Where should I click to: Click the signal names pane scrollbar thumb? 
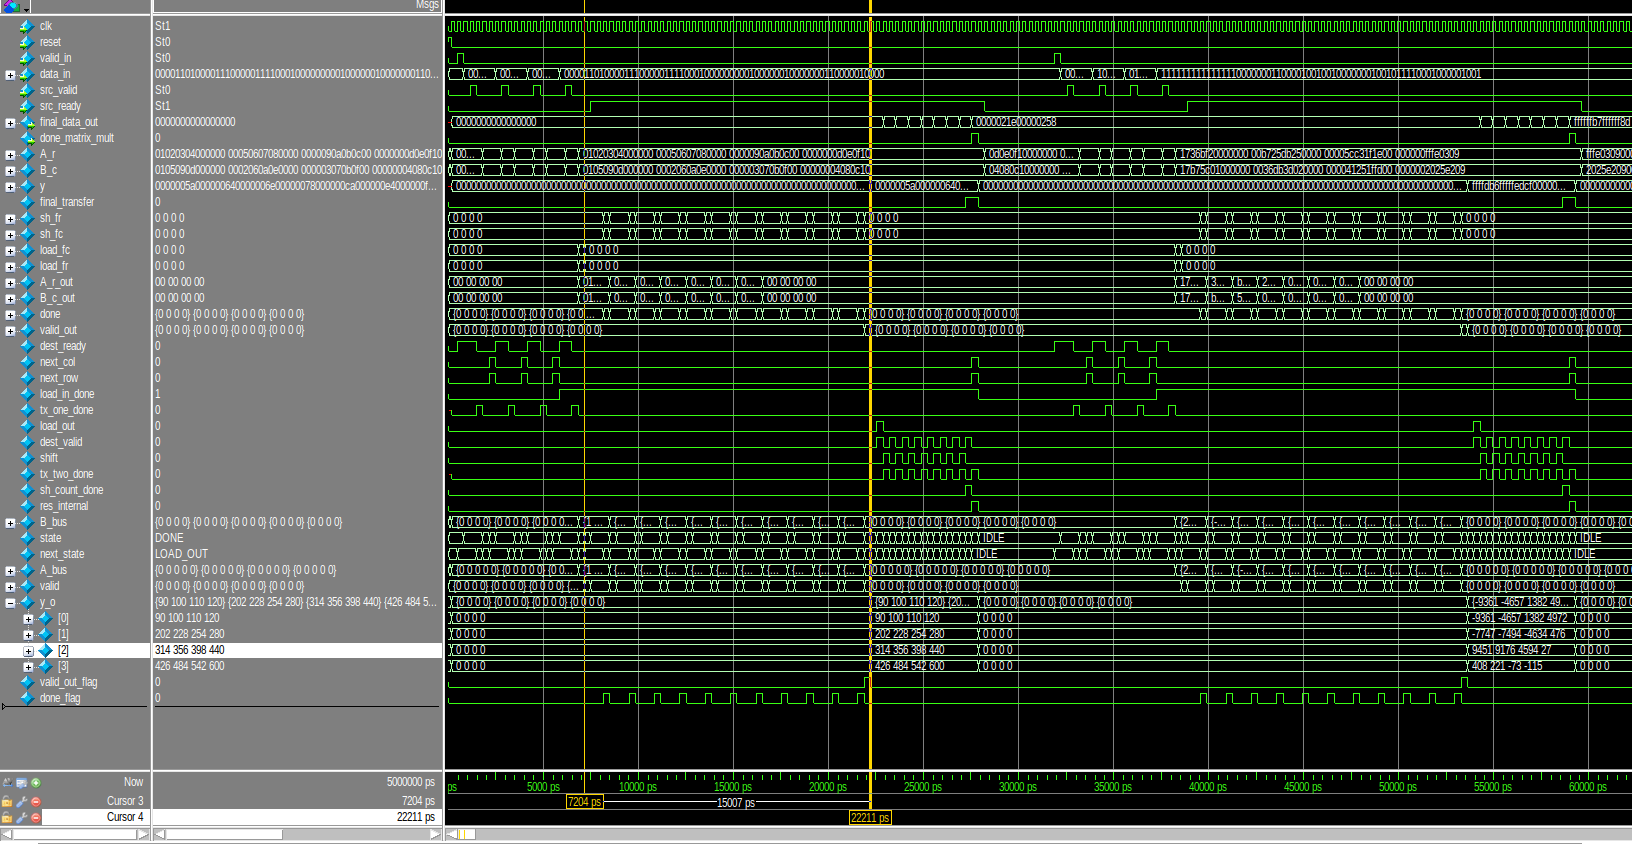[74, 834]
